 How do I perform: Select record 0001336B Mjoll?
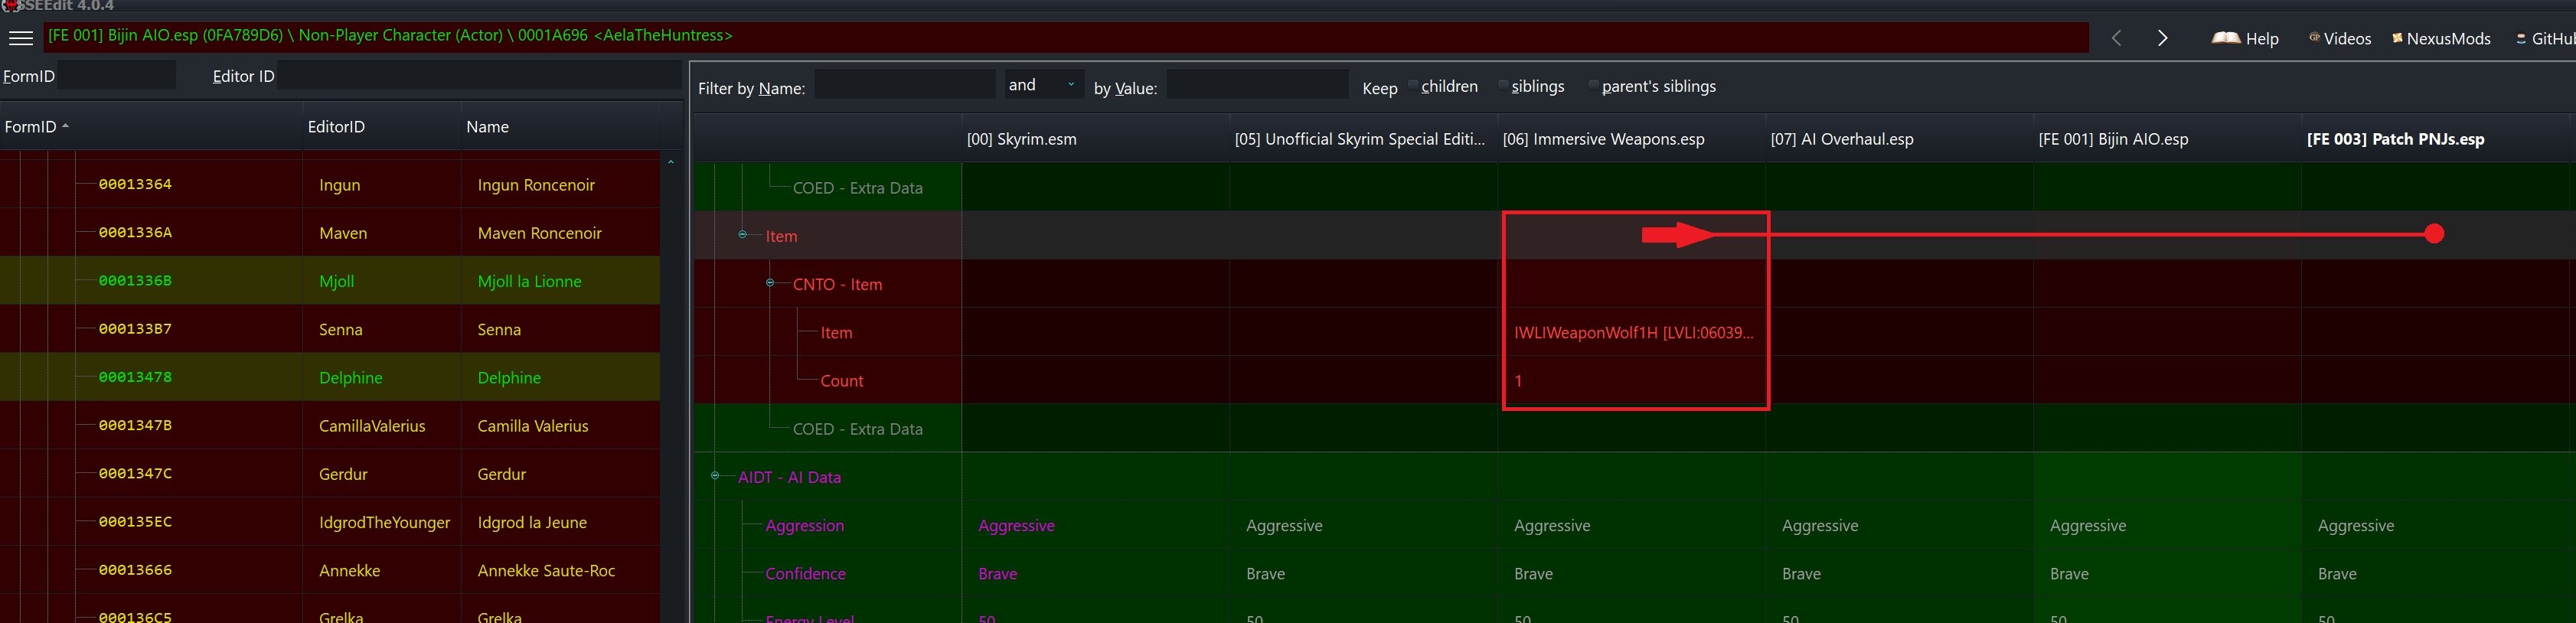[330, 281]
